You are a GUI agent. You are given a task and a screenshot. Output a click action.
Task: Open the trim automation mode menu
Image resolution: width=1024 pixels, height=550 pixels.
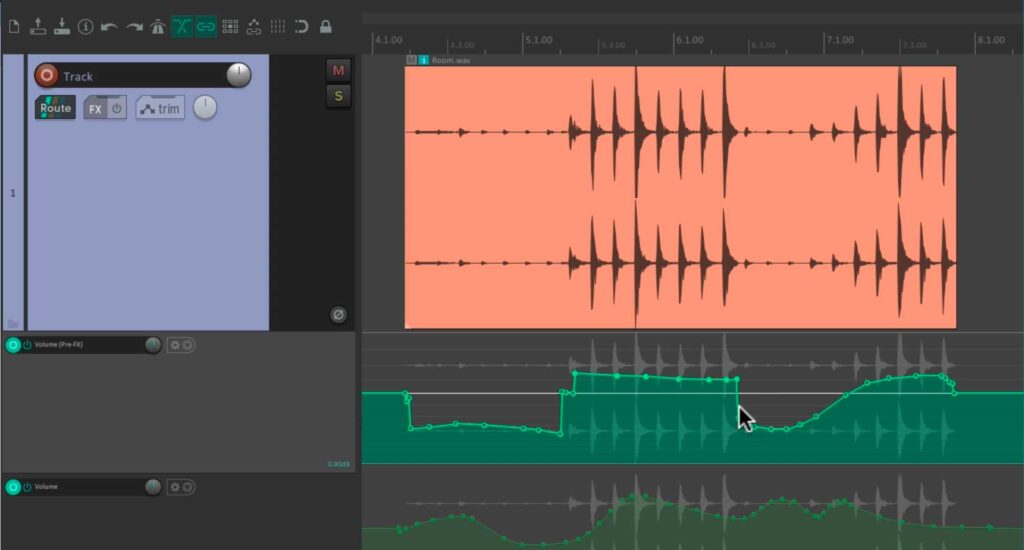161,108
